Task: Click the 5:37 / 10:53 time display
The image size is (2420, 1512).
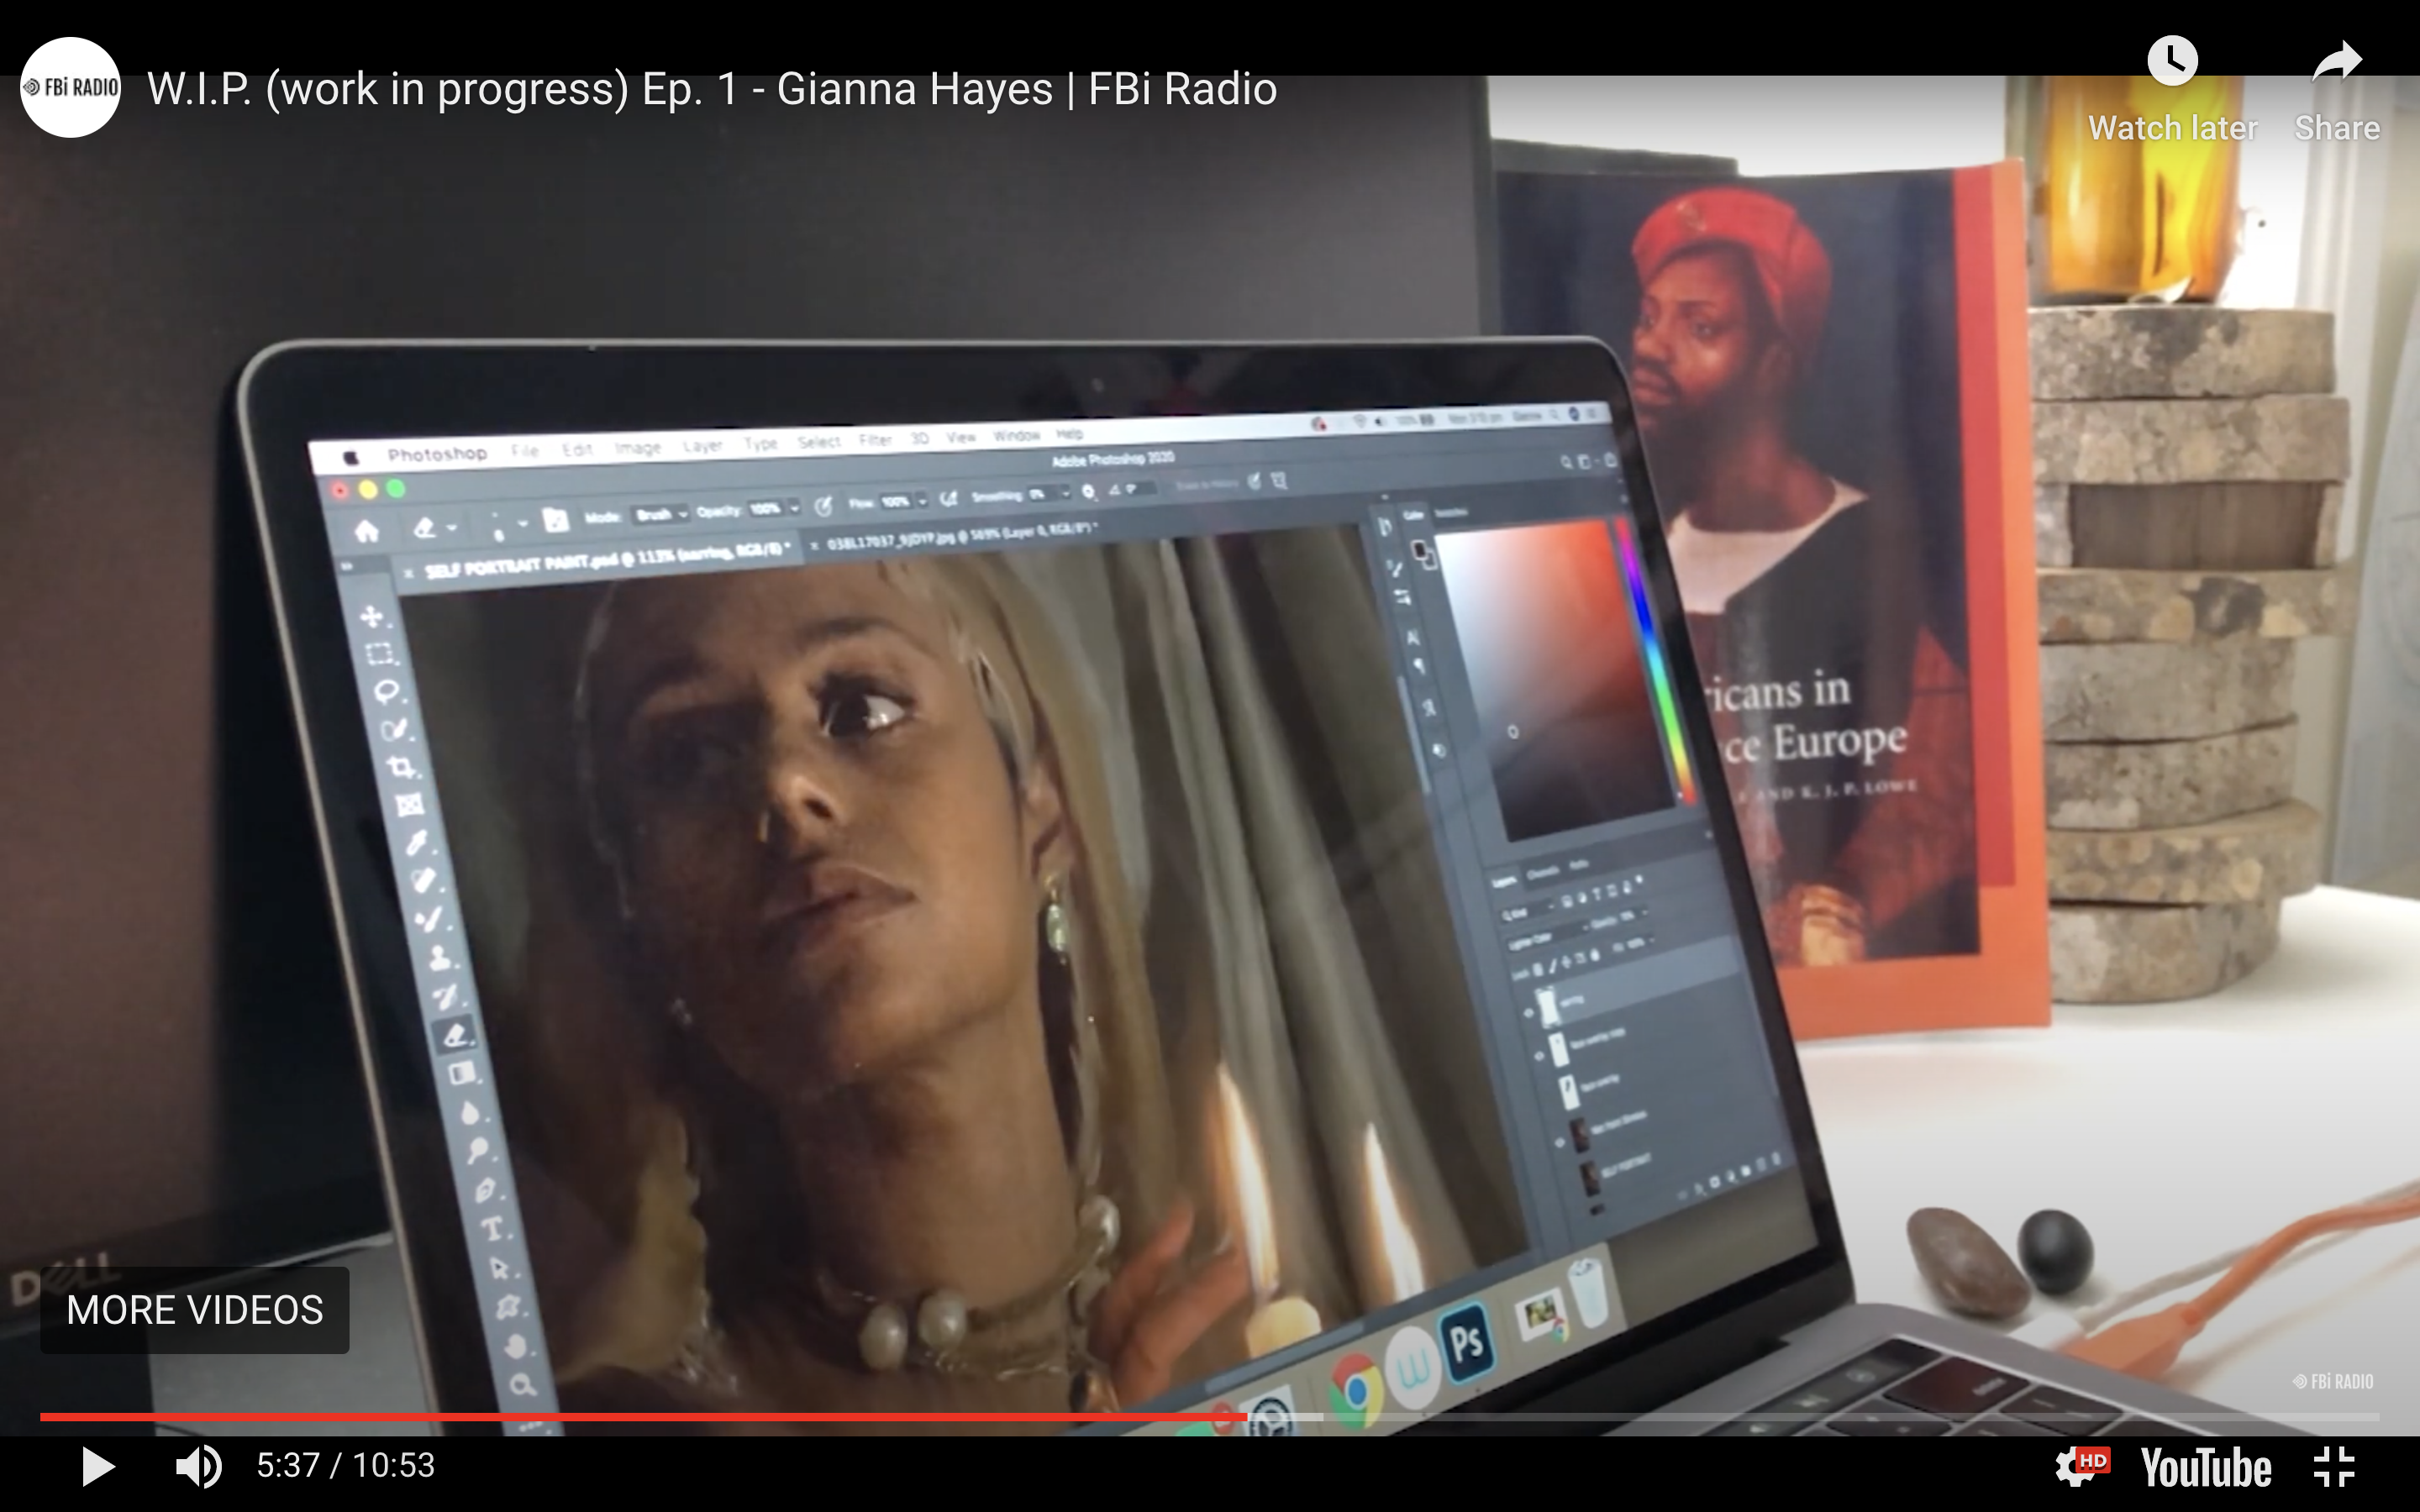Action: (345, 1466)
